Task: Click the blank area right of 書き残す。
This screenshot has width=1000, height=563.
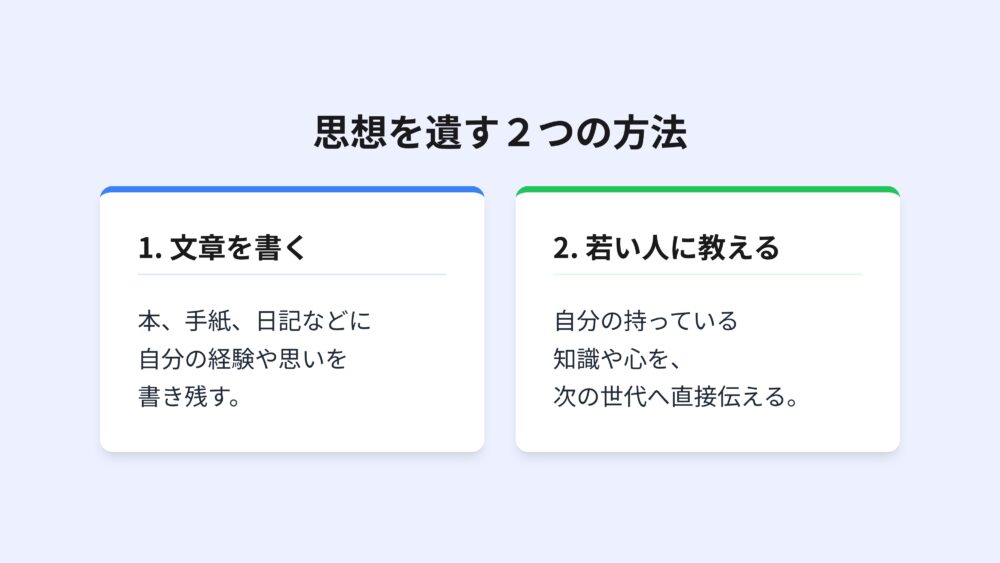Action: click(x=350, y=396)
